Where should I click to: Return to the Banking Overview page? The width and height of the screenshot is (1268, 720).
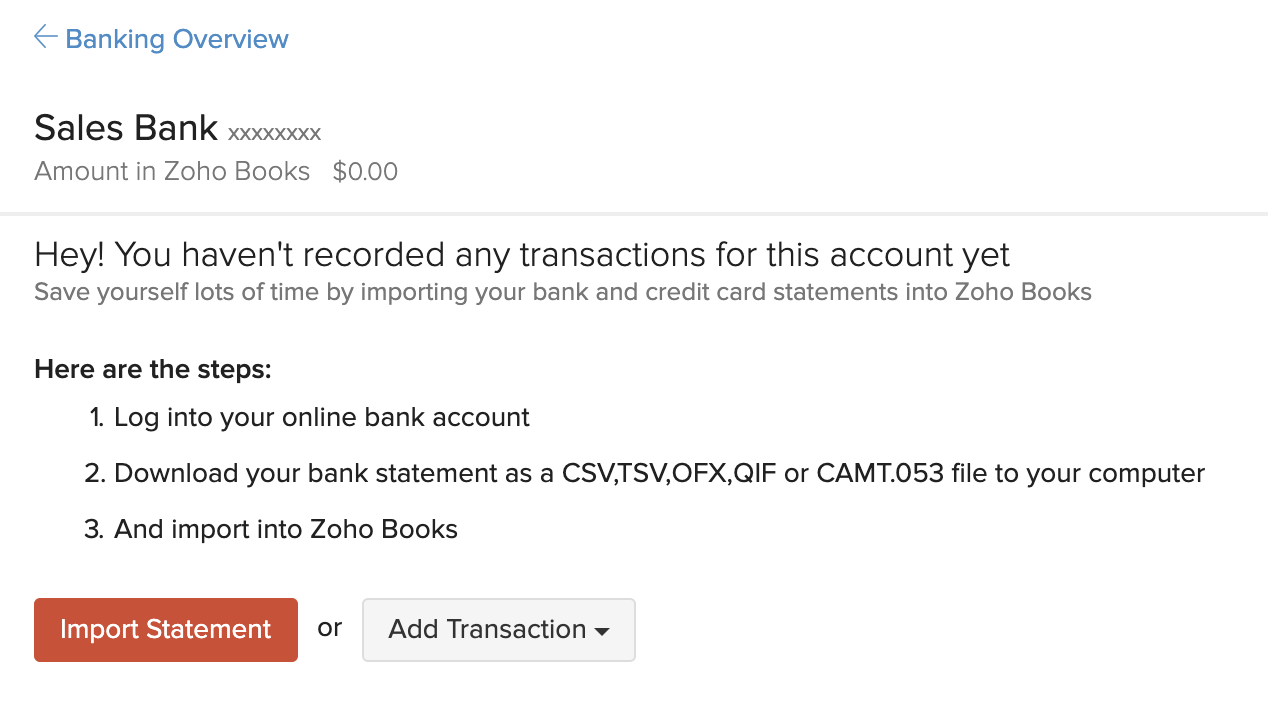tap(175, 39)
